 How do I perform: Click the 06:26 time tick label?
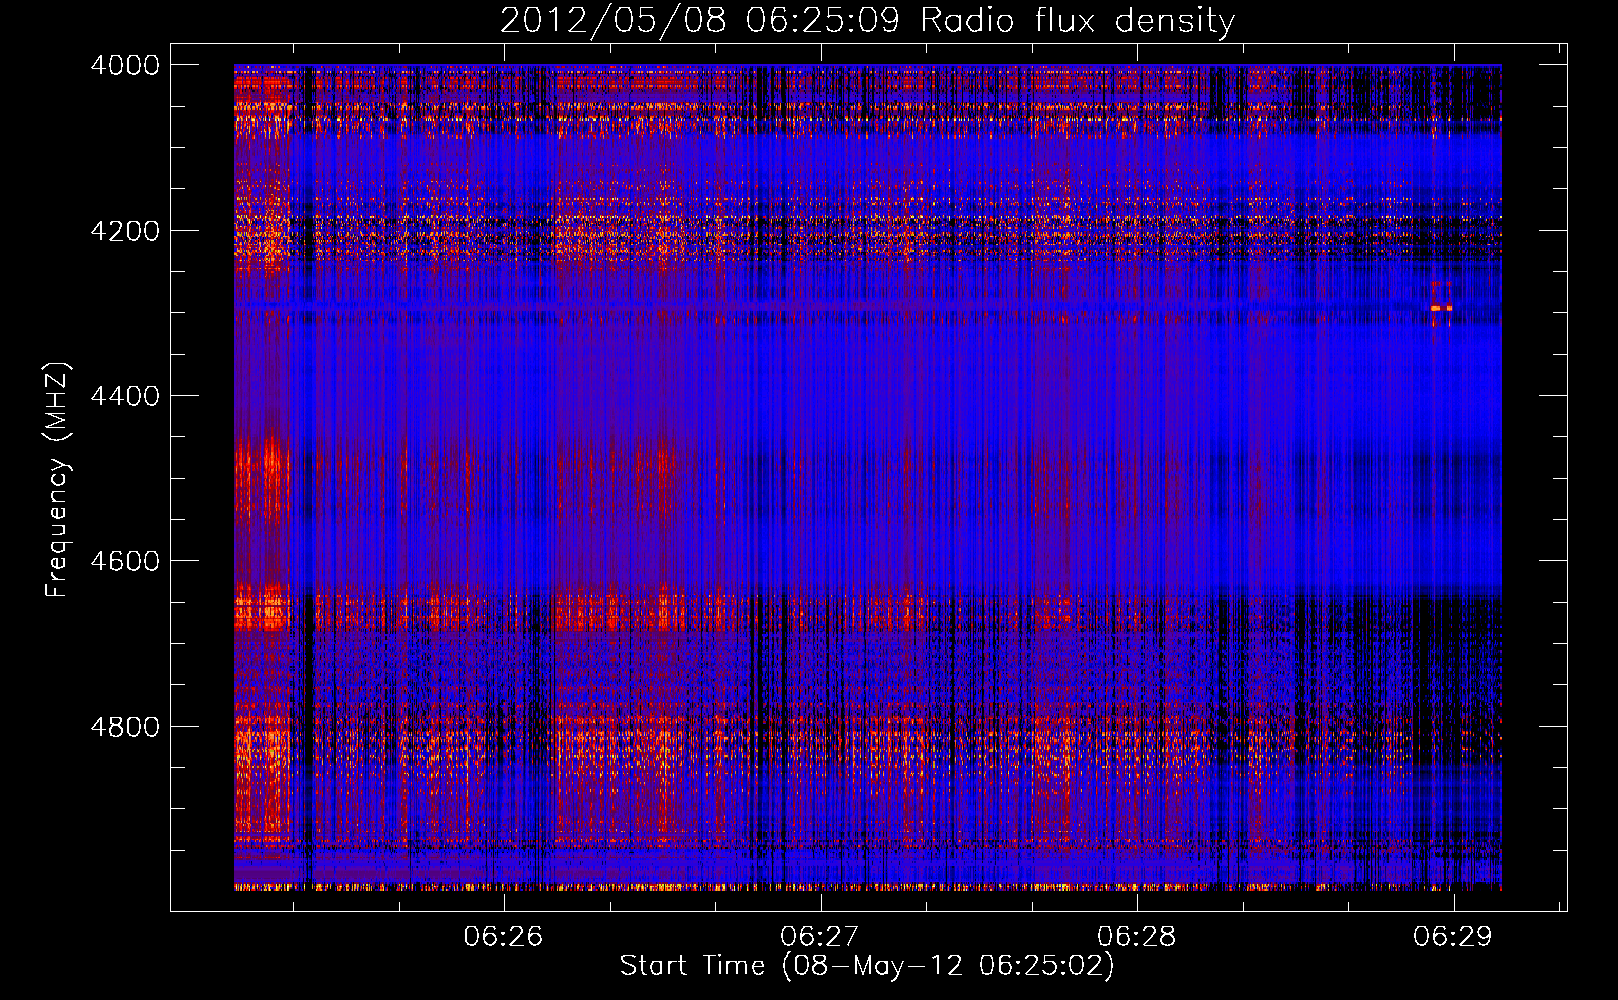click(x=503, y=936)
